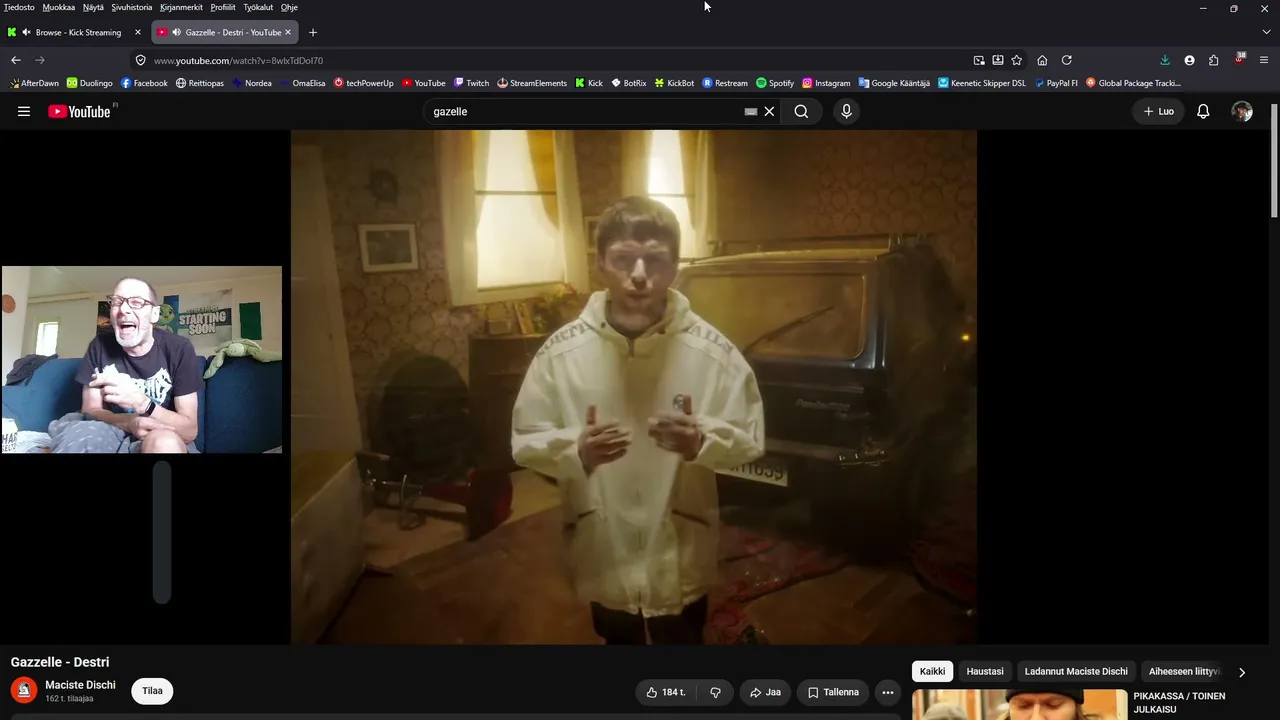Screen dimensions: 1280x720
Task: Open the Luo create dropdown
Action: [x=1159, y=111]
